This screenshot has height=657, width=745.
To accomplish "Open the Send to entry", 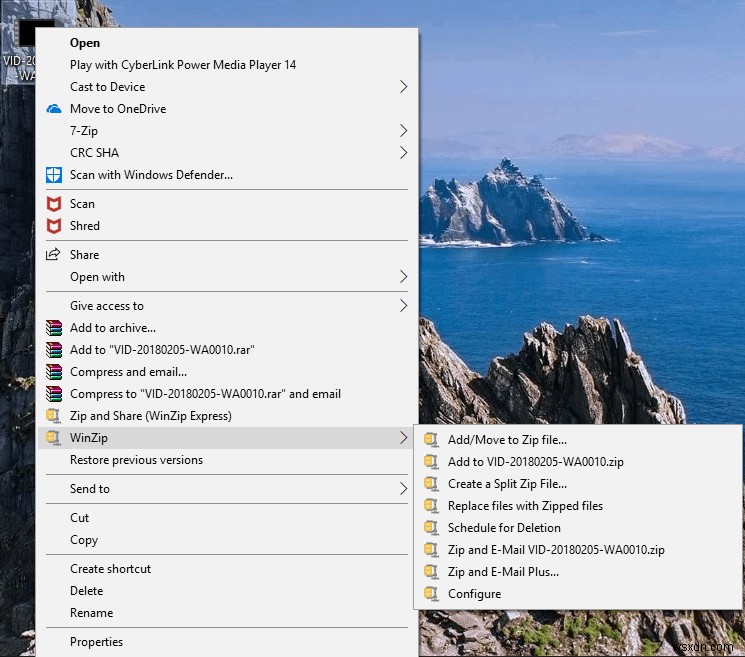I will click(227, 488).
